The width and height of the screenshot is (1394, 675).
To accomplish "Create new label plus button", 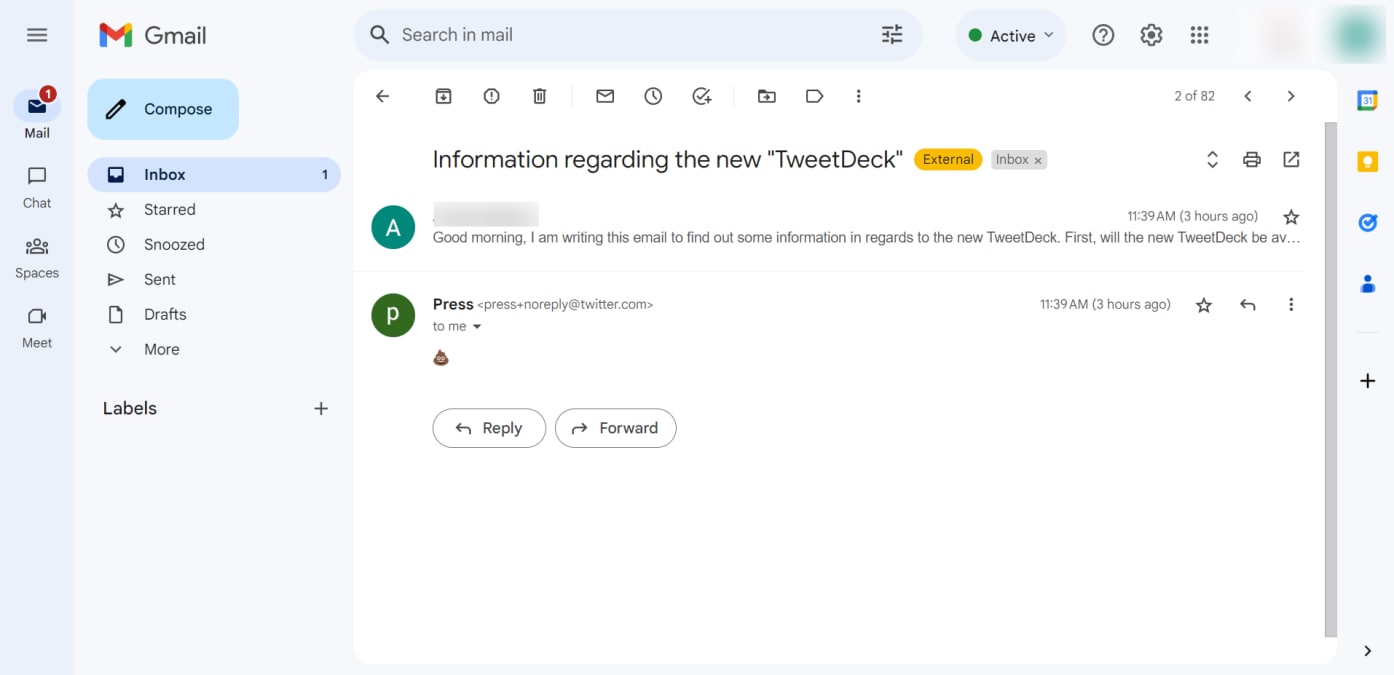I will click(x=321, y=408).
